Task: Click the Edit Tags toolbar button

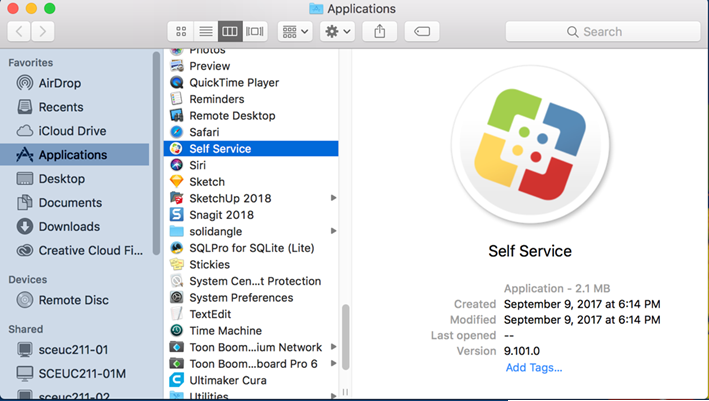Action: (x=422, y=31)
